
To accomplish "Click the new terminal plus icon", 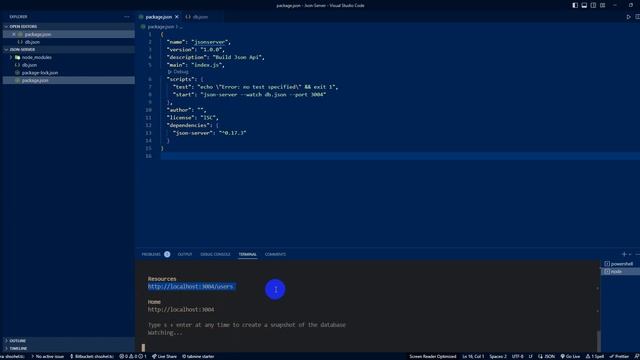I will 624,254.
